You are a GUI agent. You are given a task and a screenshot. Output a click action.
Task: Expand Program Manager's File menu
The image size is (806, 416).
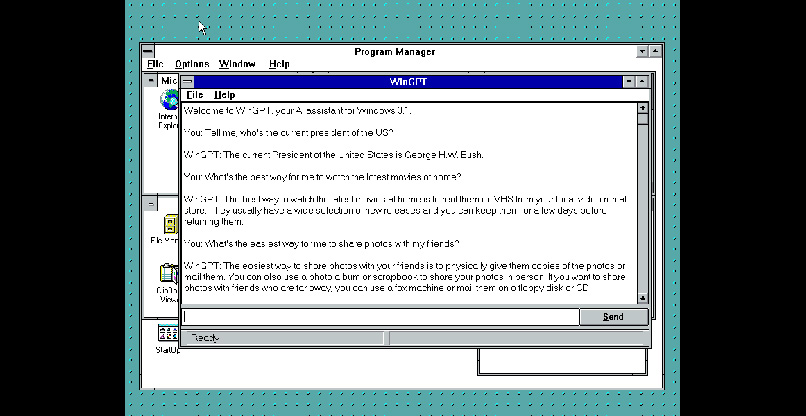point(155,64)
